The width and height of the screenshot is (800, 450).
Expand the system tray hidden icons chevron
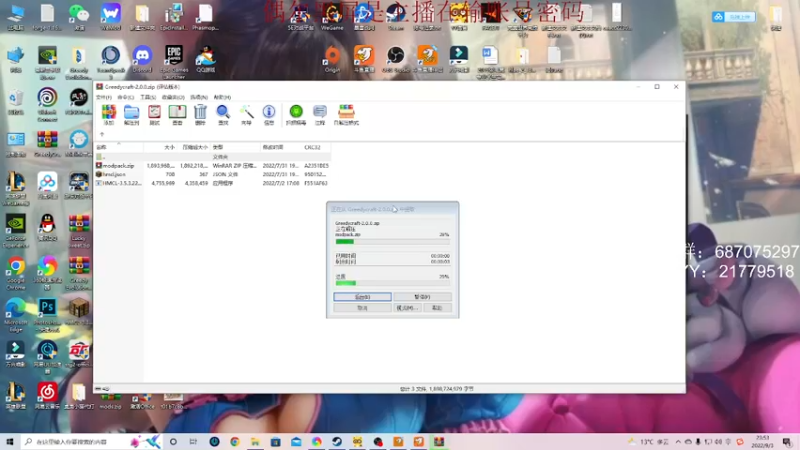[x=678, y=442]
